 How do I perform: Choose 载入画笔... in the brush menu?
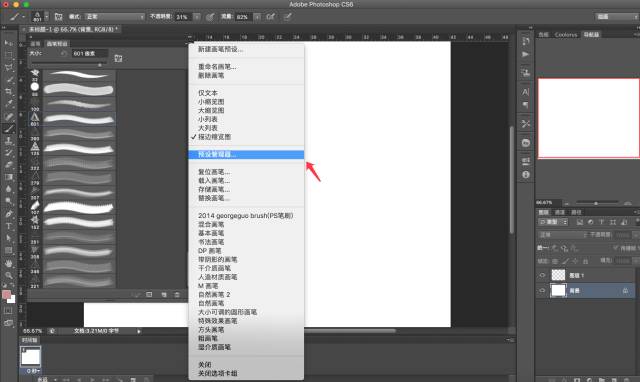[x=214, y=180]
